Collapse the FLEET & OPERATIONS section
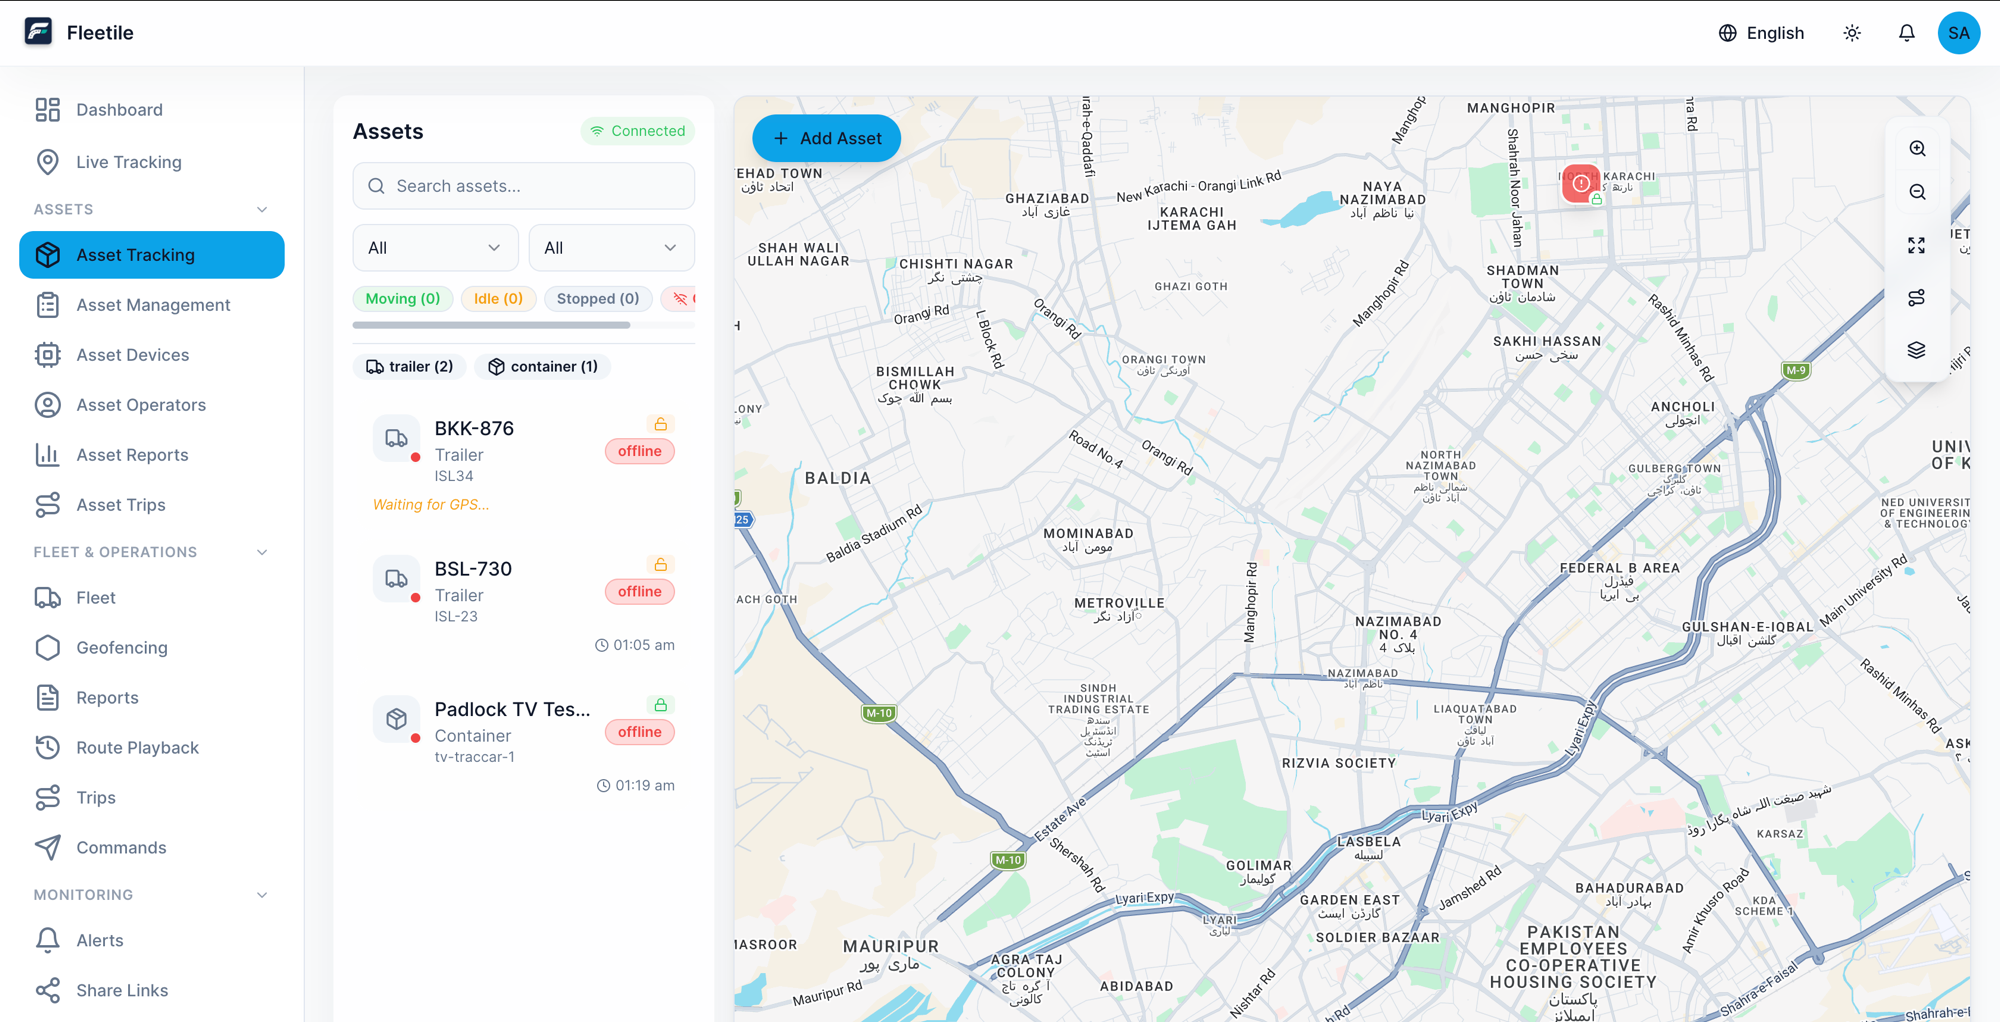This screenshot has width=2000, height=1022. click(262, 553)
